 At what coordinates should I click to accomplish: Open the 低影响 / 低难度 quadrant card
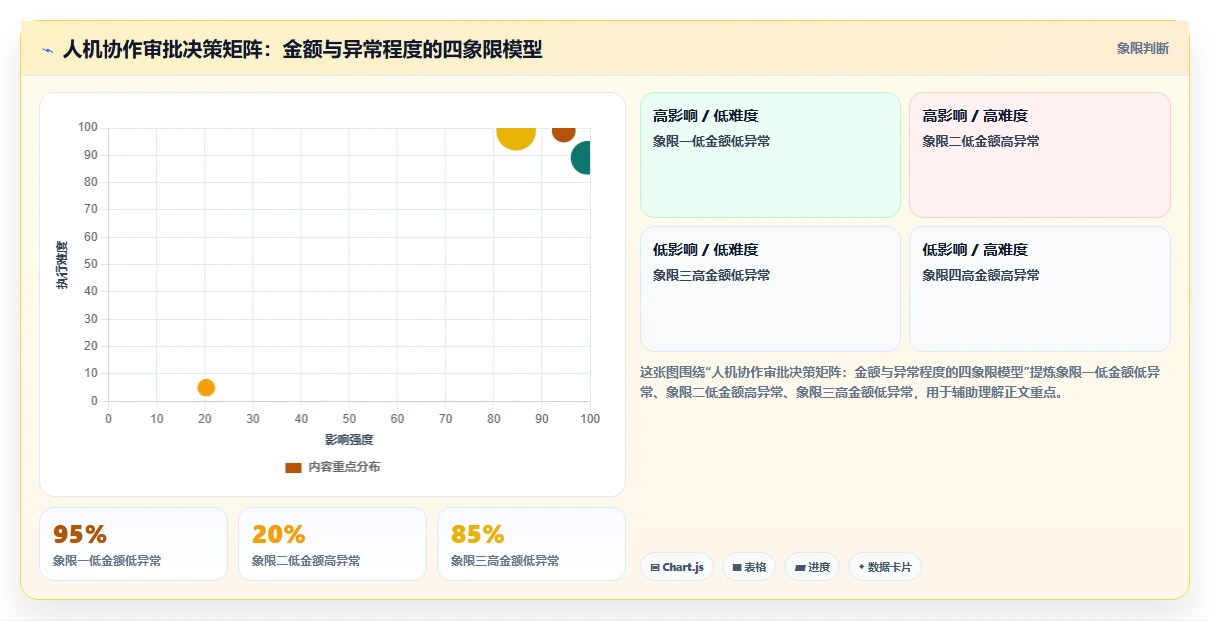(x=770, y=289)
